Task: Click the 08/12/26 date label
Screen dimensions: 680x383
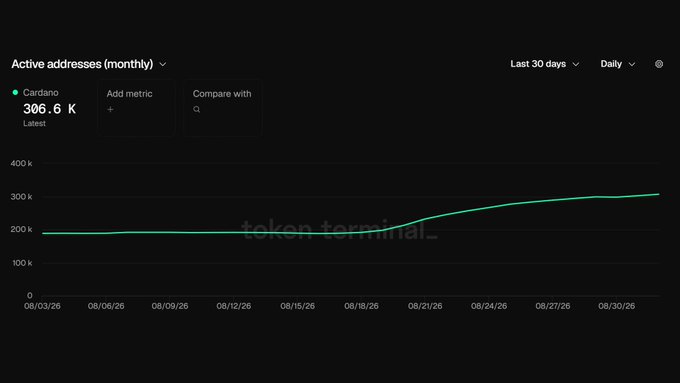Action: [234, 306]
